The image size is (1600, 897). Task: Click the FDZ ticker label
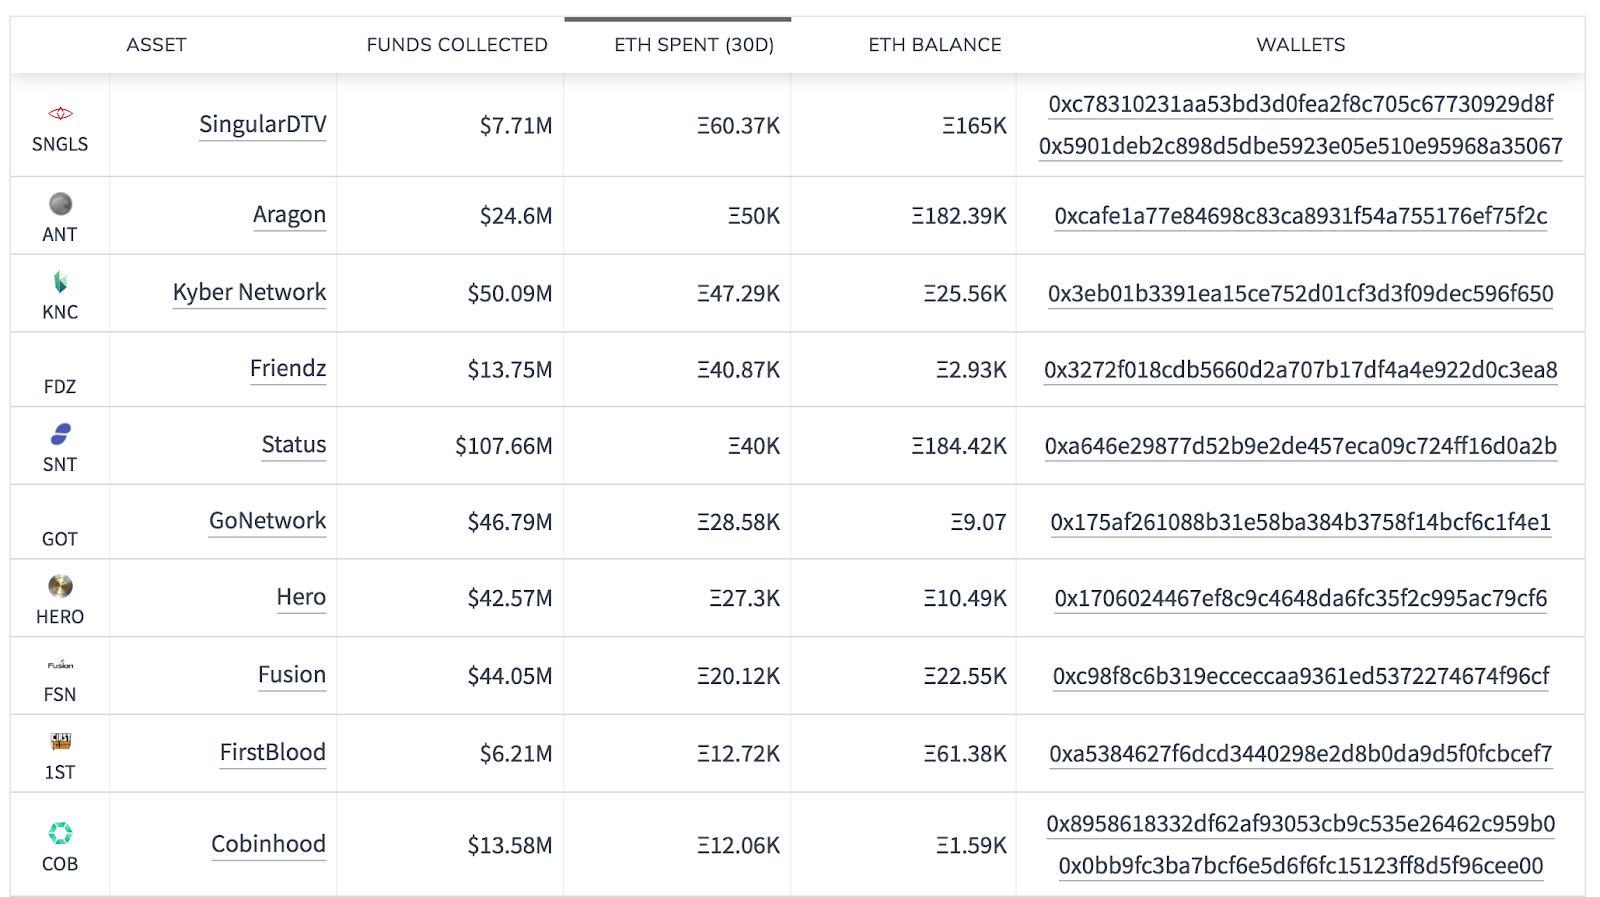click(60, 387)
